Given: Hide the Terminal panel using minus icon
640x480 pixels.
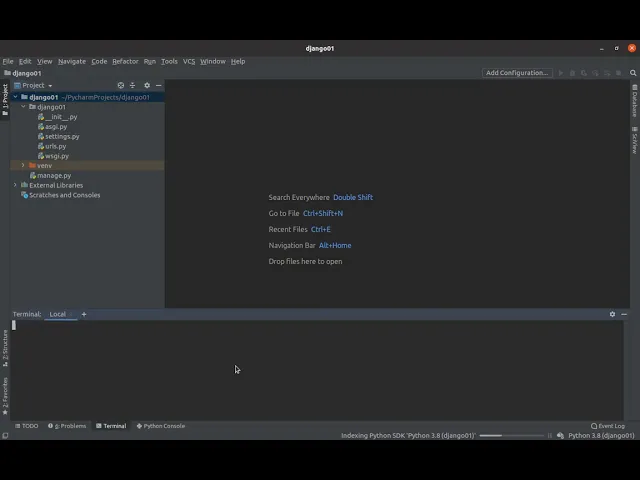Looking at the screenshot, I should coord(624,314).
